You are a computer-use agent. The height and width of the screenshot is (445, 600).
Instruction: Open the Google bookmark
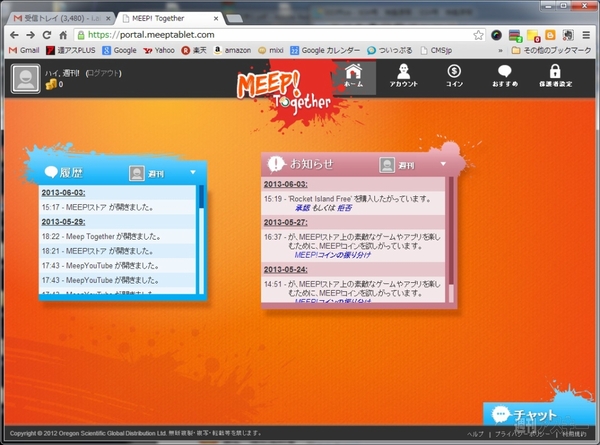(119, 50)
